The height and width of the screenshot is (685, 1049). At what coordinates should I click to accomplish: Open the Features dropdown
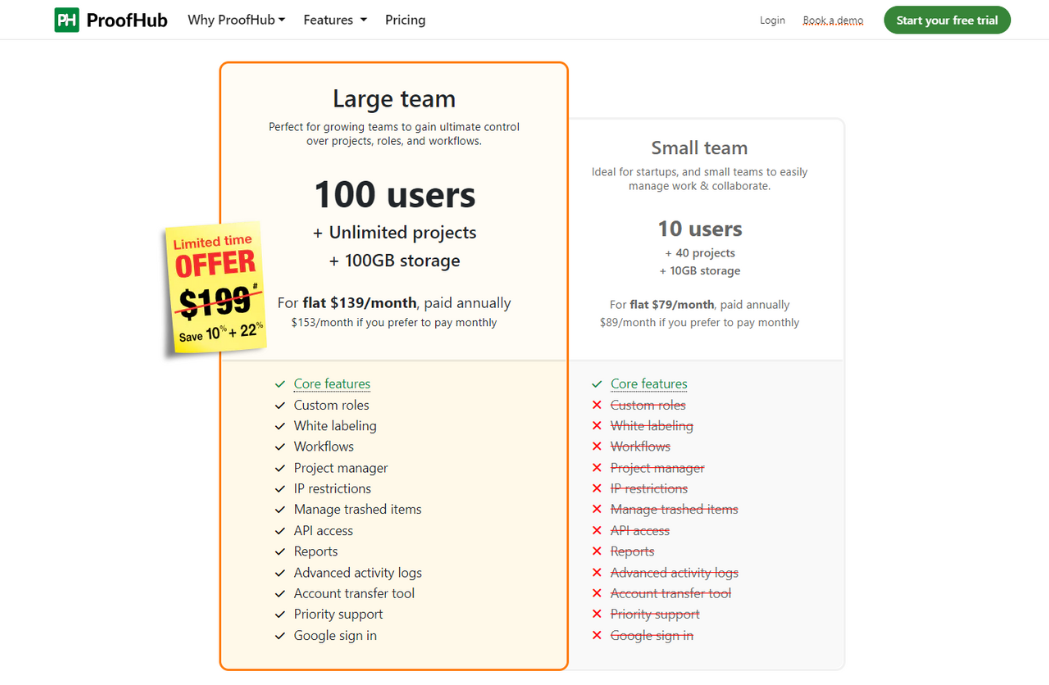(334, 19)
